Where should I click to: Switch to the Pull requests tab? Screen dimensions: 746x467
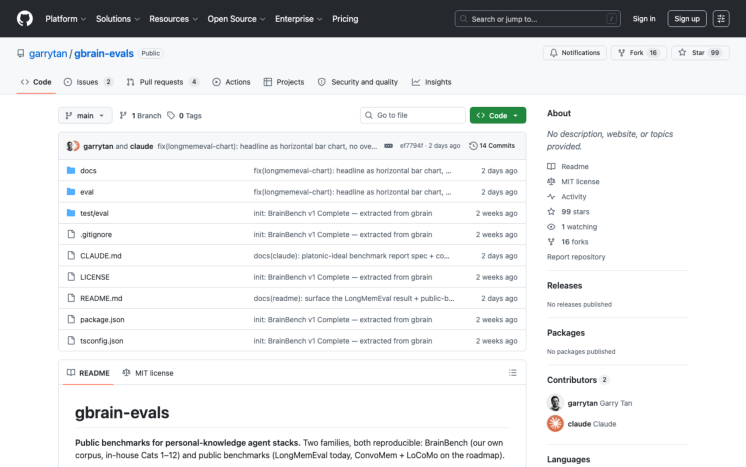163,82
